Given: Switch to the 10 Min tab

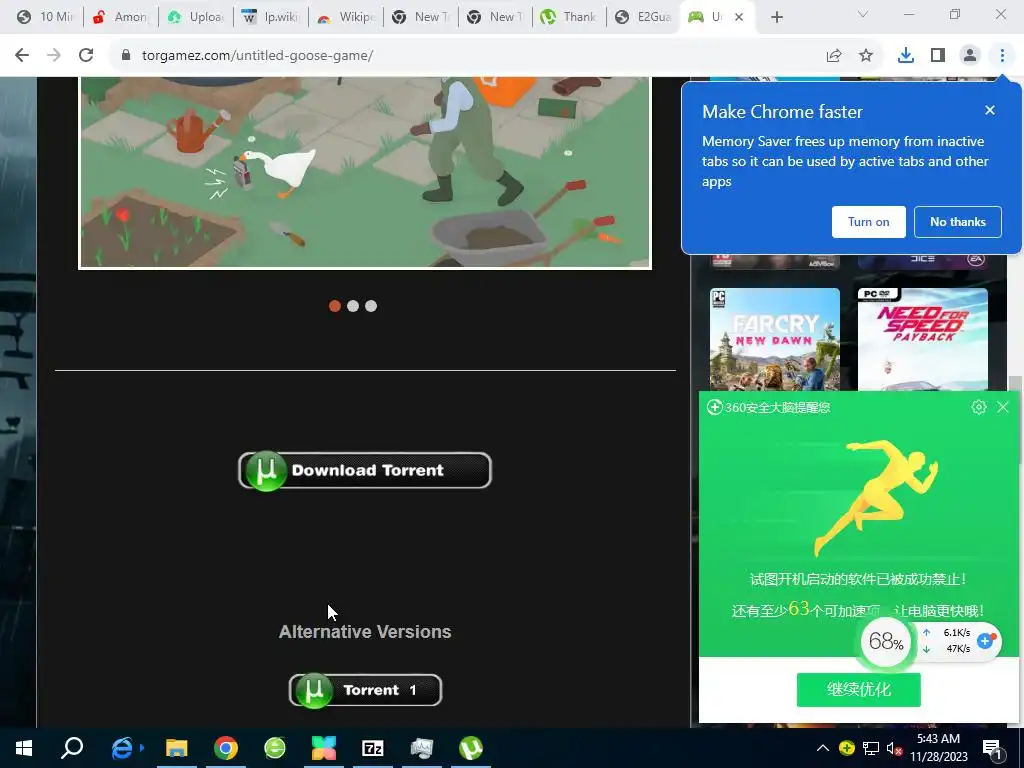Looking at the screenshot, I should coord(45,17).
